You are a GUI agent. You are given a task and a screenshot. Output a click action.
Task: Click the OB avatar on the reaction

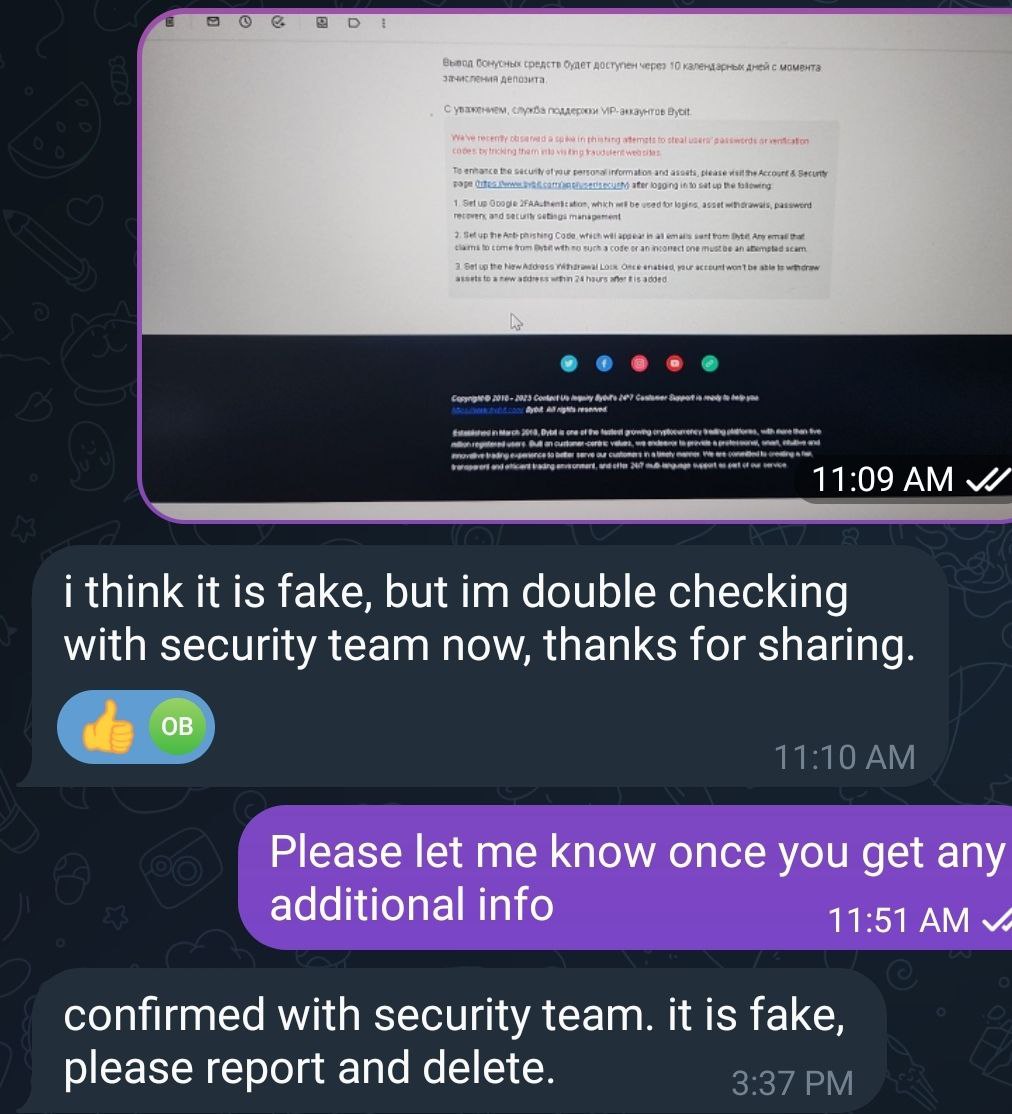[177, 726]
